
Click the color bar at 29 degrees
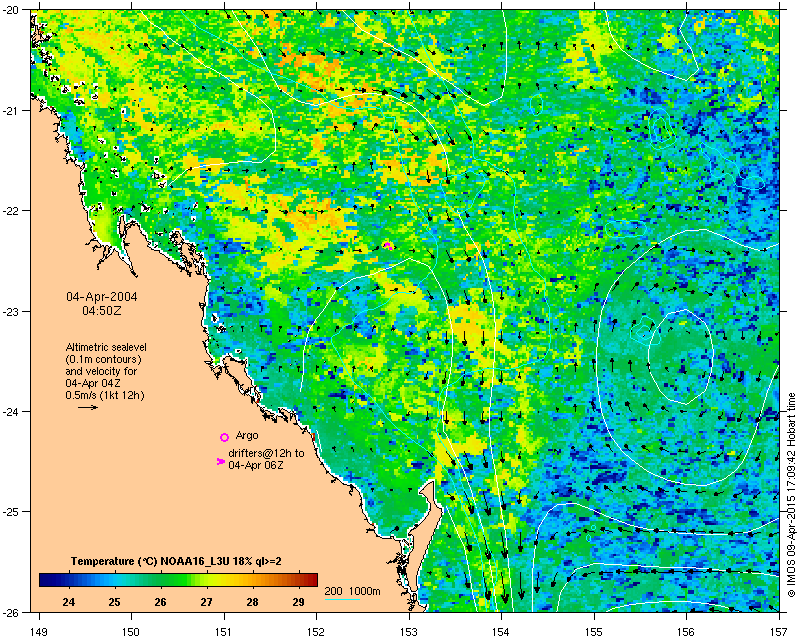click(x=298, y=580)
